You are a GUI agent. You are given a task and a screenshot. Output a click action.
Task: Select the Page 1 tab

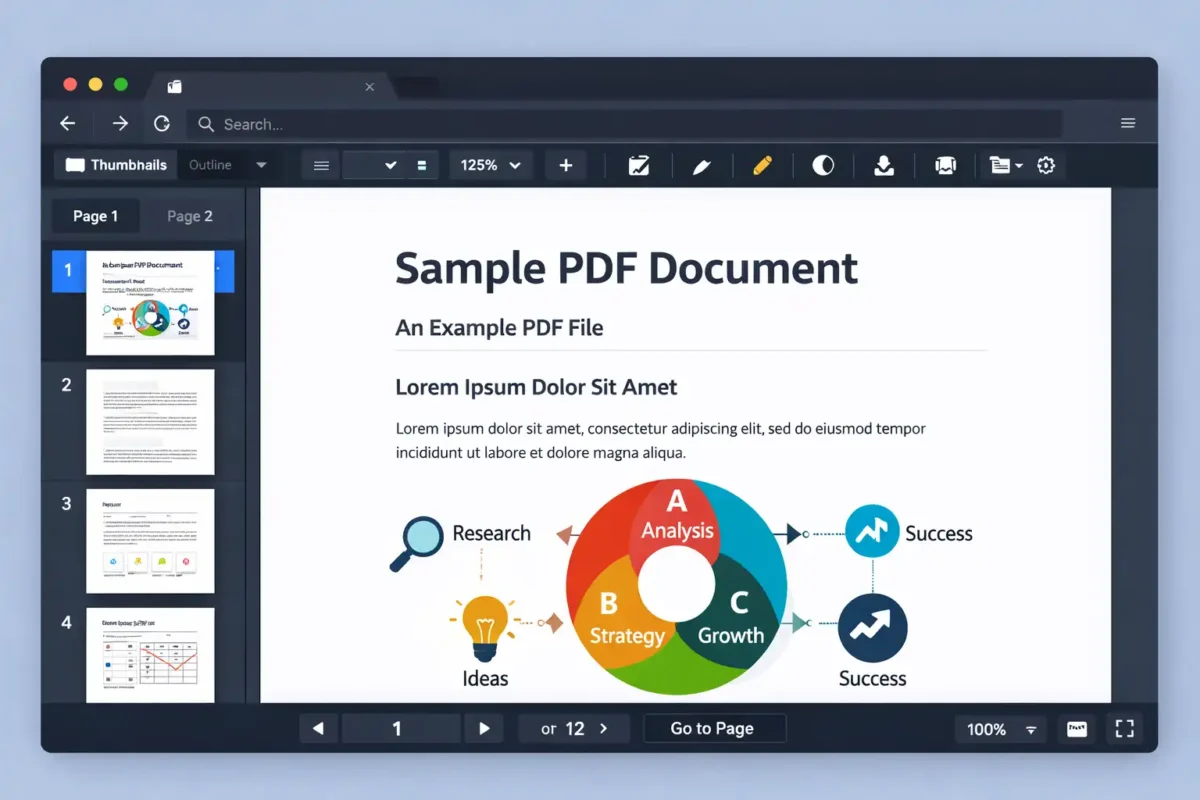tap(95, 215)
